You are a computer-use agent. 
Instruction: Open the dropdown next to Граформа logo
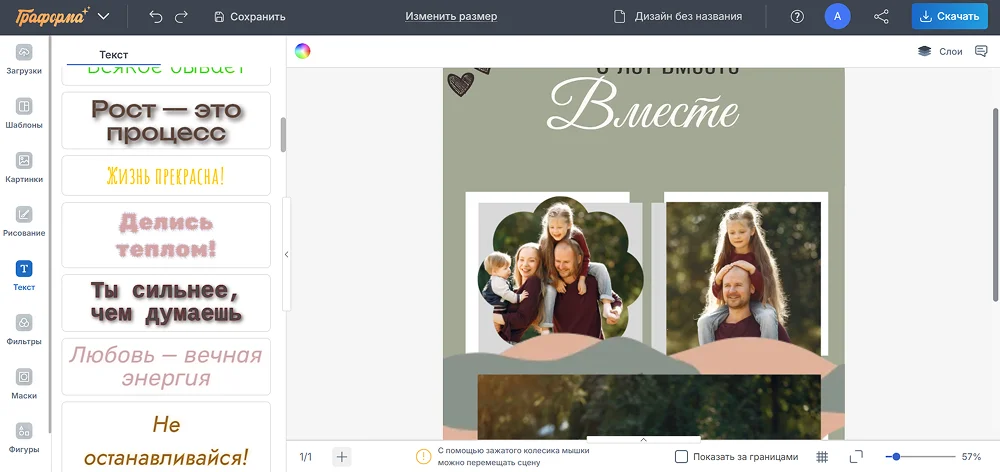104,17
